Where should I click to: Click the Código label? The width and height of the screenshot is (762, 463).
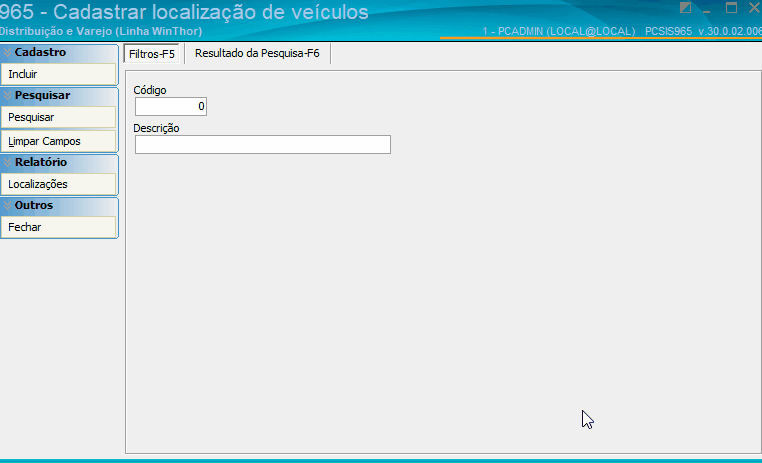[x=150, y=90]
